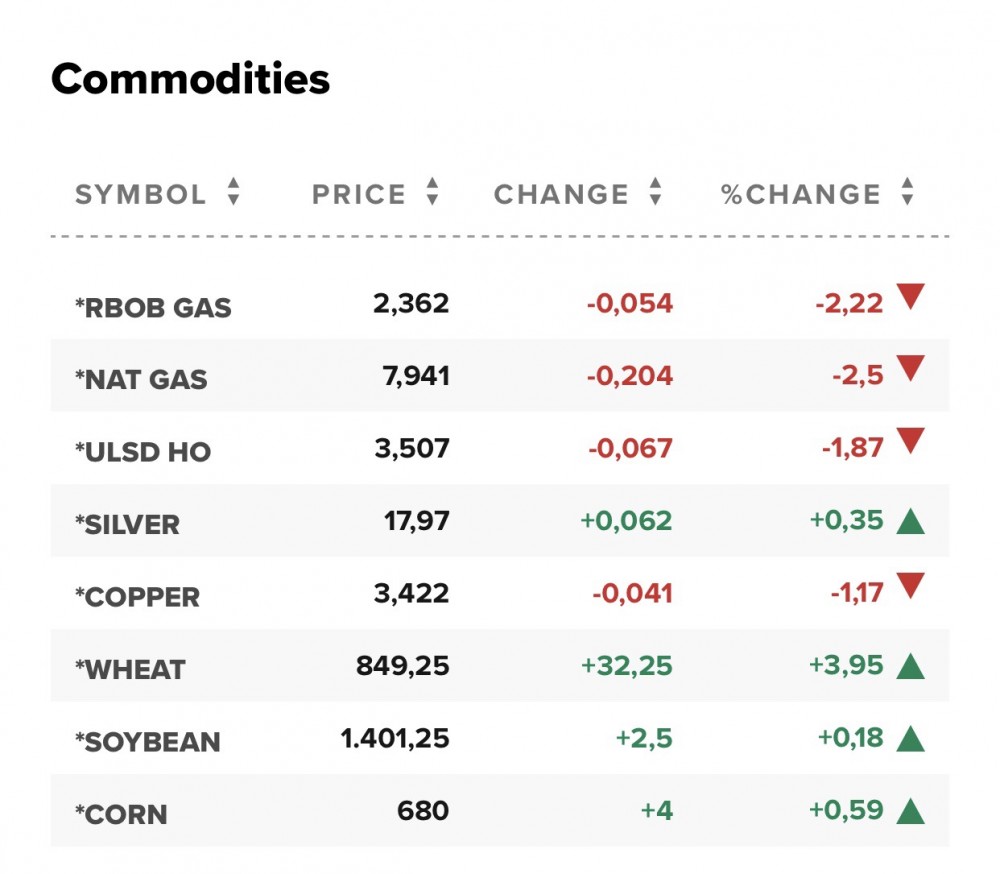Click the NAT GAS price 7,941
Image resolution: width=1000 pixels, height=874 pixels.
(416, 376)
